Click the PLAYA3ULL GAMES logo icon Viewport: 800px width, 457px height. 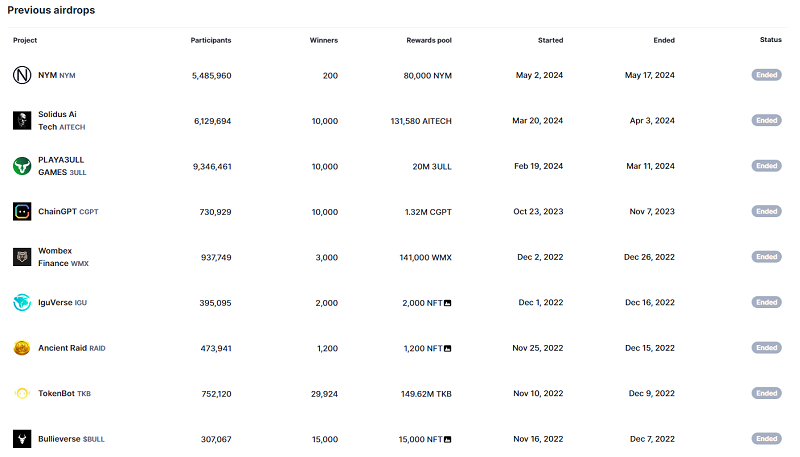pyautogui.click(x=22, y=166)
